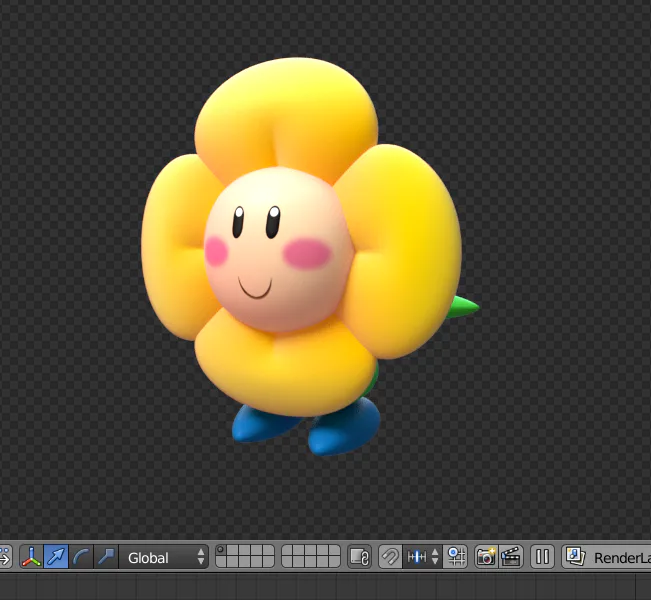Toggle the 3D manipulator widget icon
The height and width of the screenshot is (600, 651).
click(x=32, y=557)
